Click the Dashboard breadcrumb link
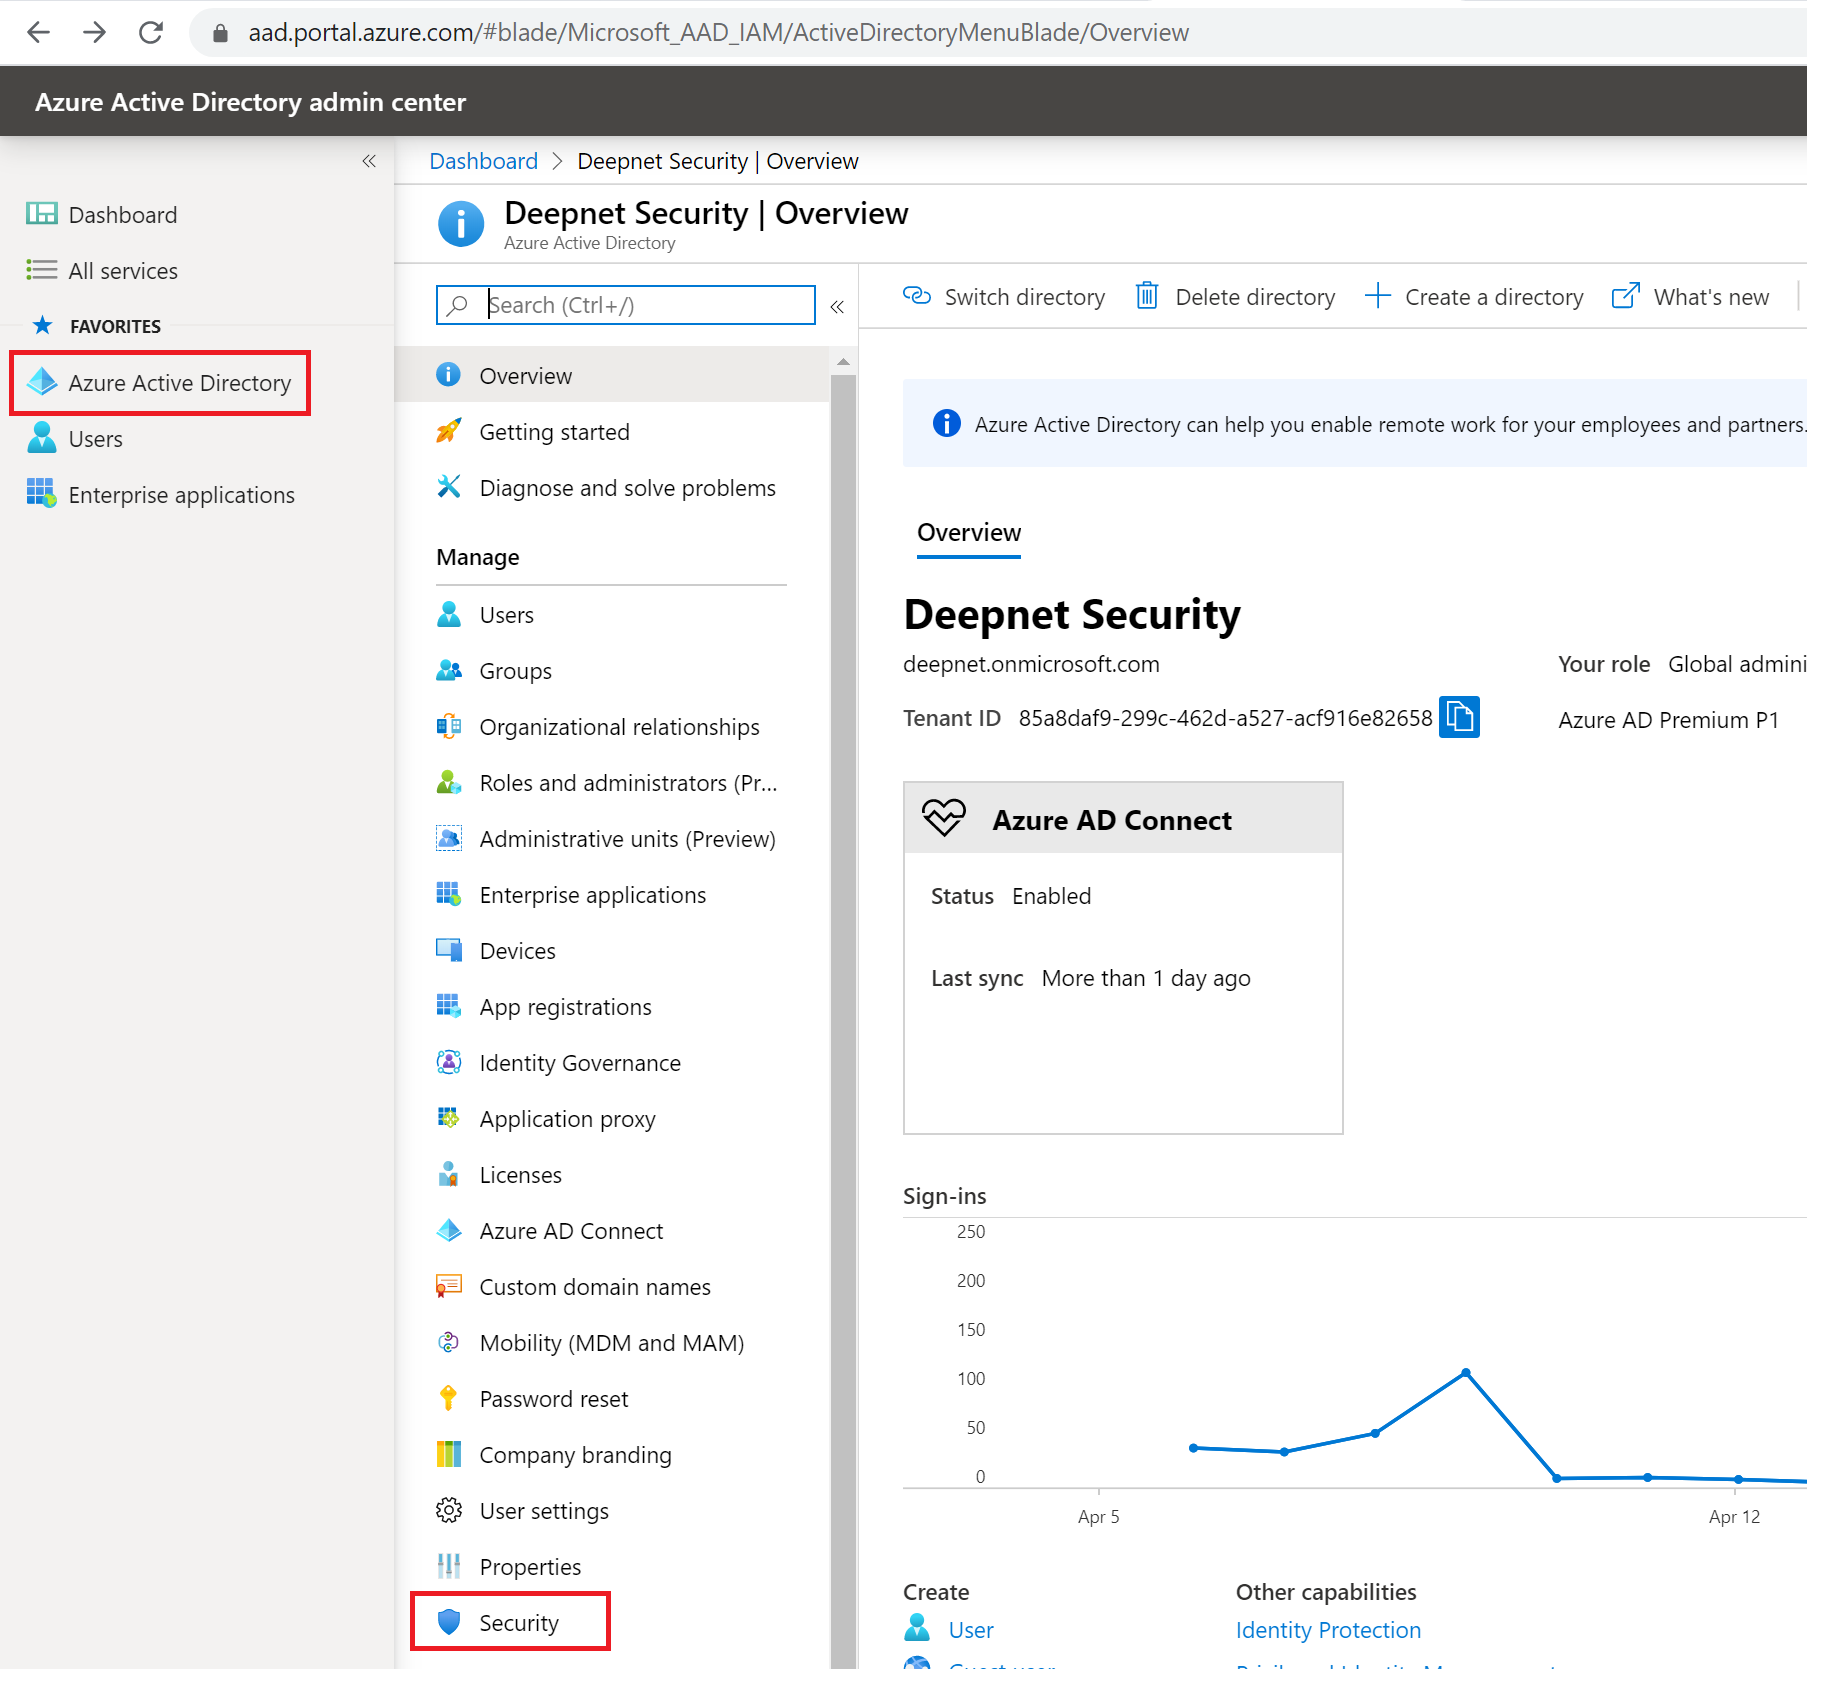Screen dimensions: 1844x1698 coord(483,161)
